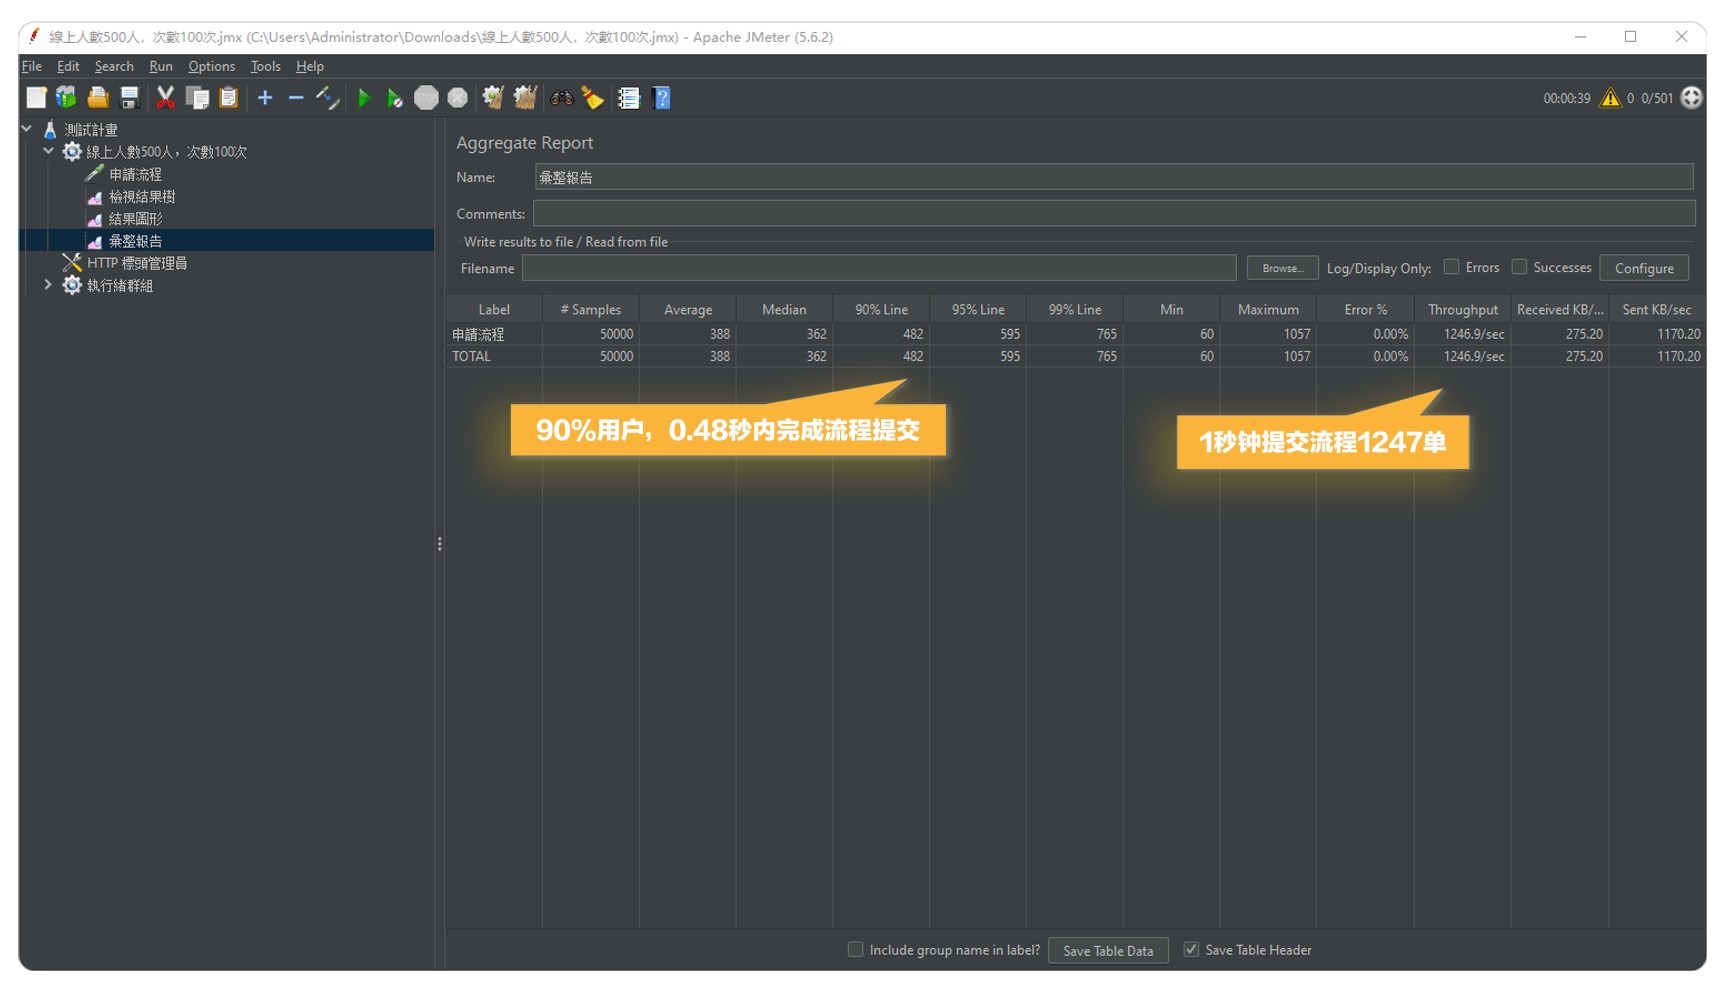Click the Filename input field
Screen dimensions: 1727x987
point(879,268)
